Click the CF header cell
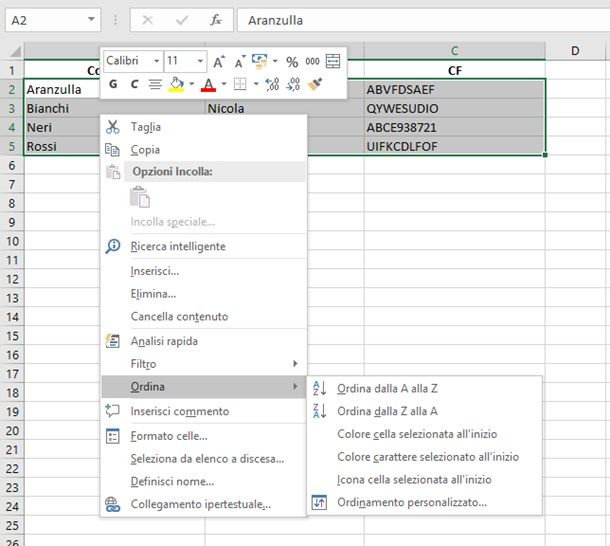This screenshot has width=610, height=546. tap(455, 70)
